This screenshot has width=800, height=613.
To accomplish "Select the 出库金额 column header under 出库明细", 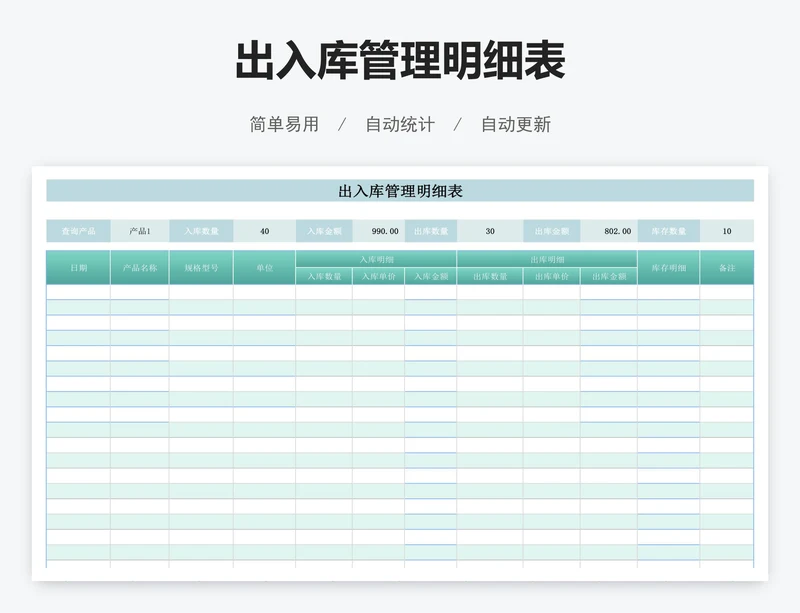I will coord(609,276).
